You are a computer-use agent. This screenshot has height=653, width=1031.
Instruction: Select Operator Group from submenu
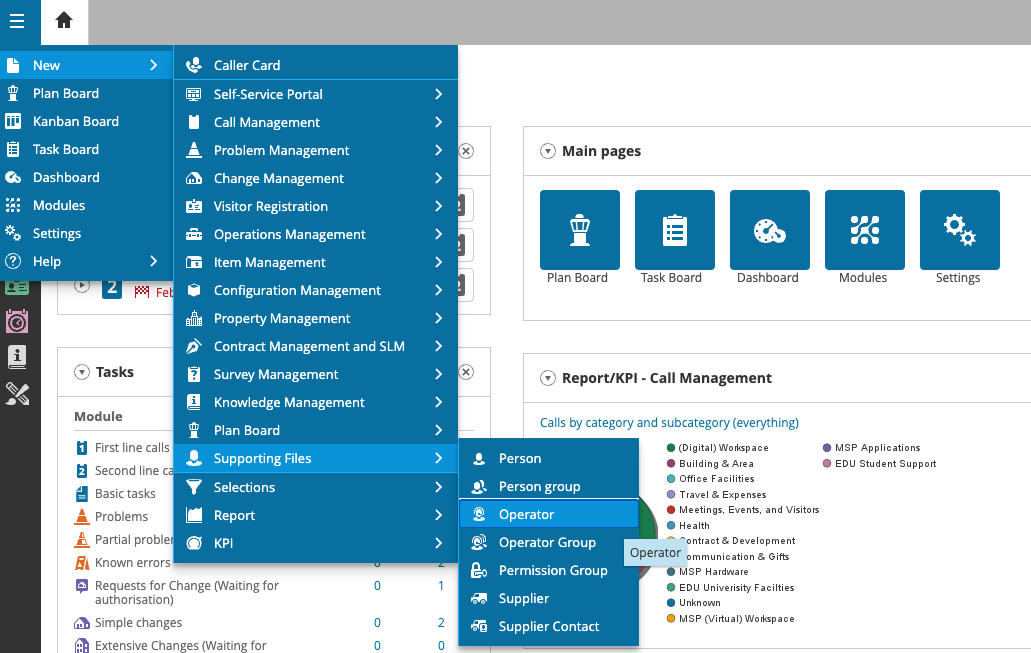click(x=547, y=542)
